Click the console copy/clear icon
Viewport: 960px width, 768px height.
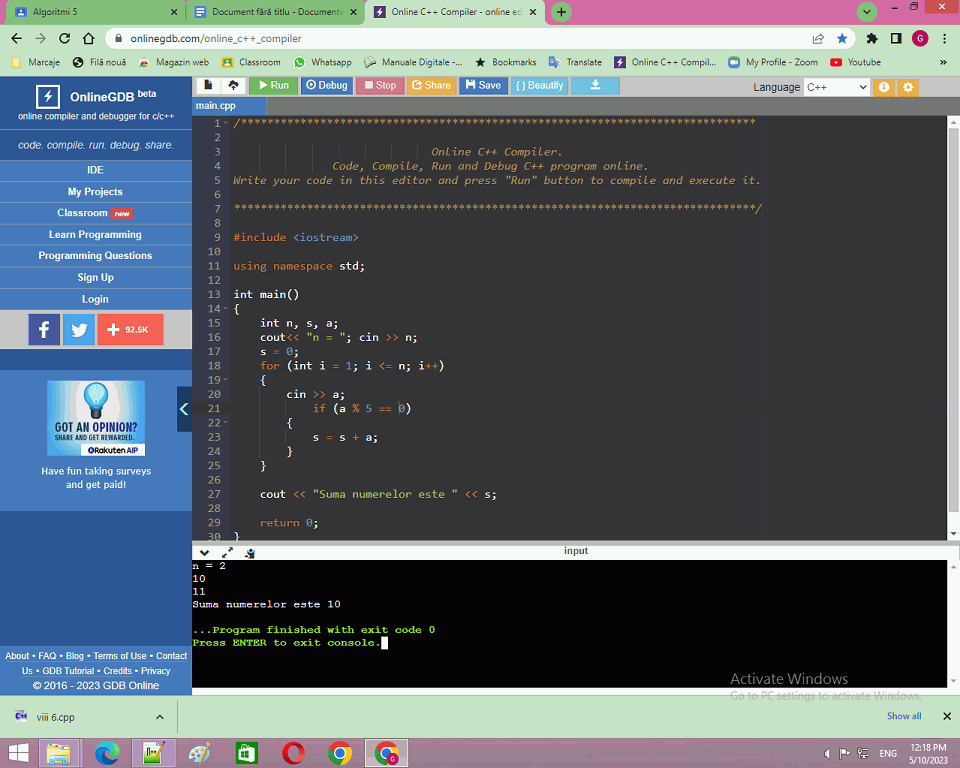pos(249,552)
